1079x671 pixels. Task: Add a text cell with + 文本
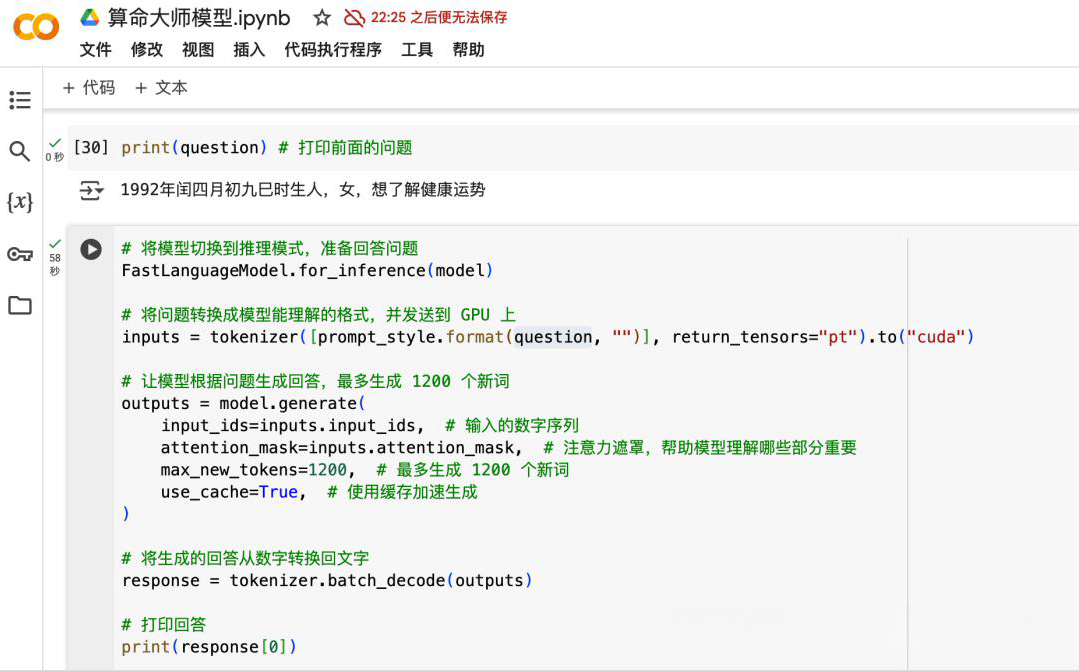[x=161, y=87]
